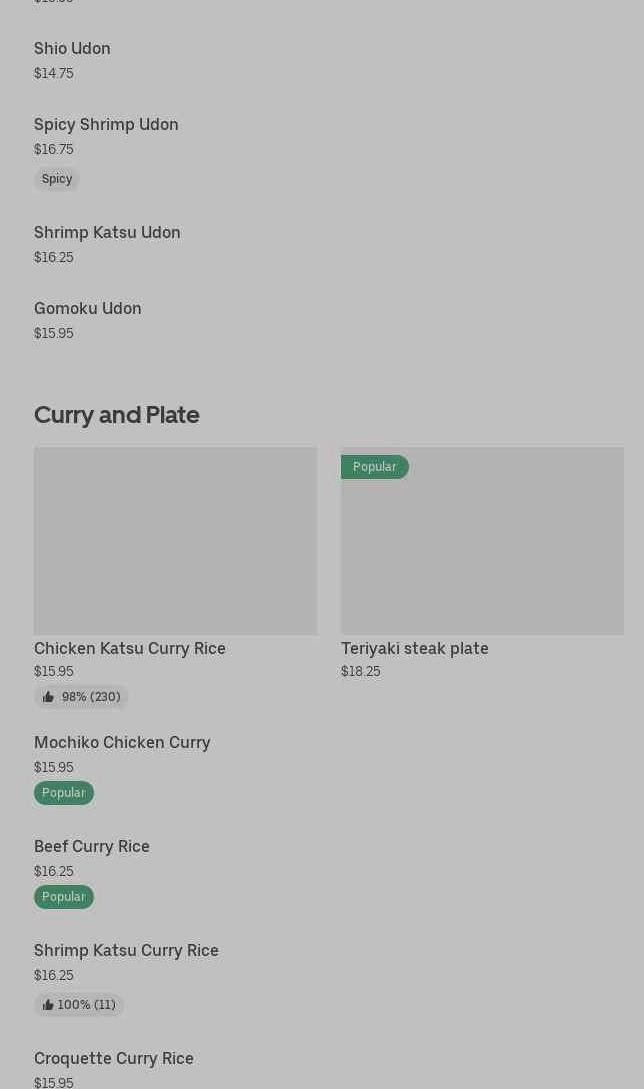Select the Spicy Shrimp Udon item
Screen dimensions: 644x1089
tap(106, 124)
